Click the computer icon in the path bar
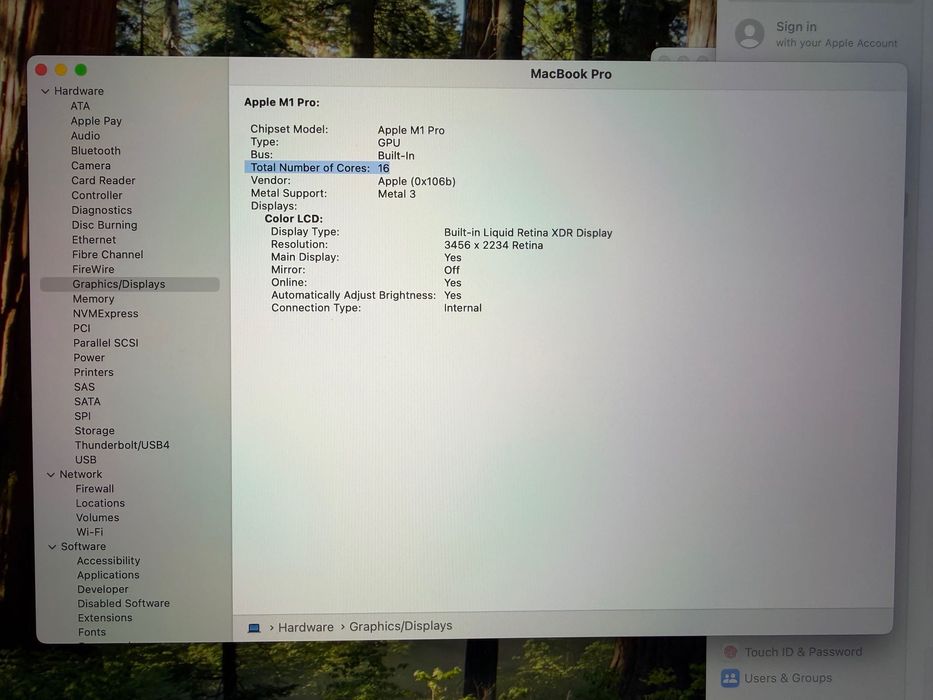Image resolution: width=933 pixels, height=700 pixels. (254, 628)
